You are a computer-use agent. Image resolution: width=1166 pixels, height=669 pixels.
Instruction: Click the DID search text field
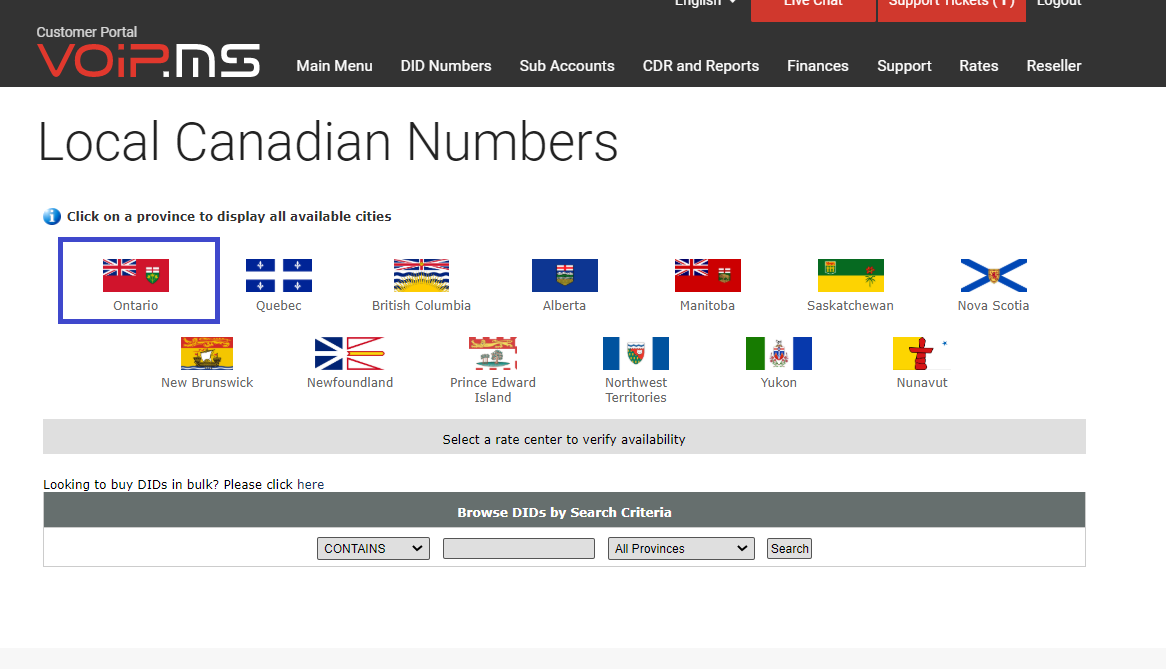pyautogui.click(x=519, y=549)
